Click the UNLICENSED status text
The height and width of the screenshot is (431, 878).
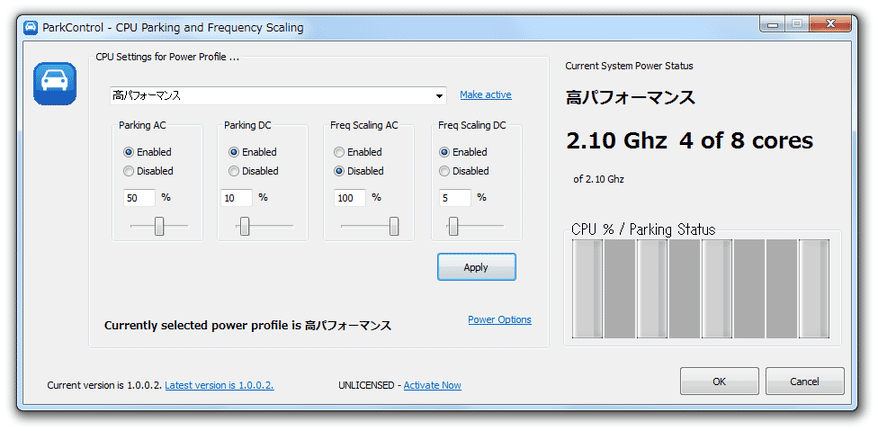click(x=366, y=385)
